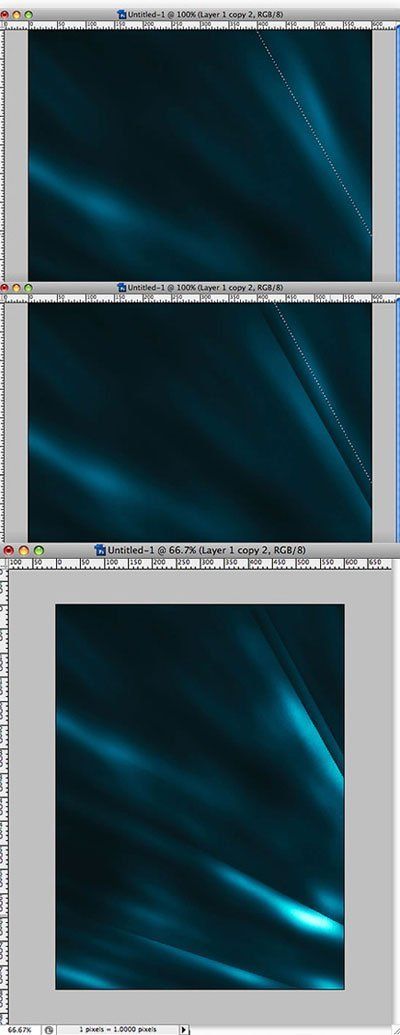Click the Photoshop document icon in 66.7% window title
The height and width of the screenshot is (1035, 400).
[x=100, y=549]
